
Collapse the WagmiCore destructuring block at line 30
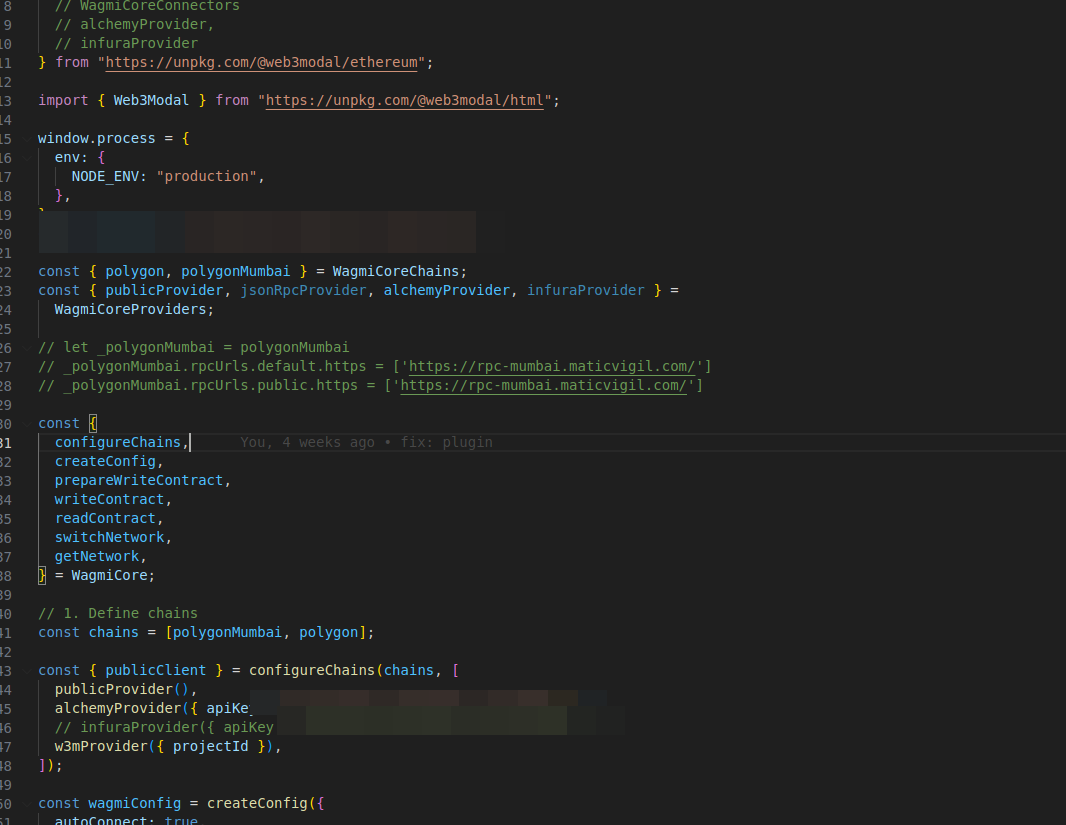coord(26,422)
